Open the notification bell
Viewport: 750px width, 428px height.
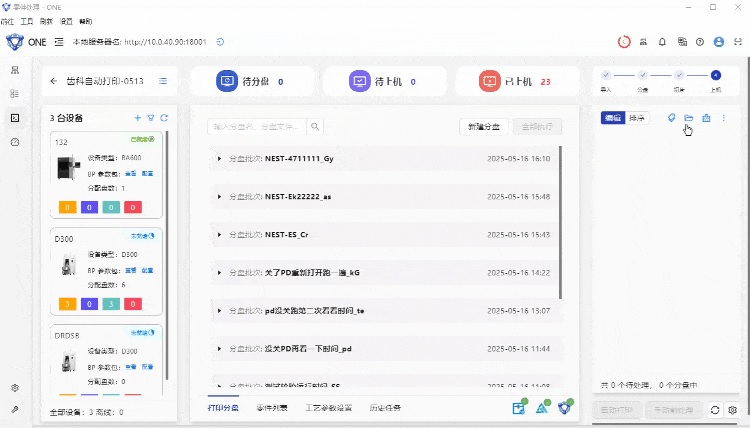point(662,42)
